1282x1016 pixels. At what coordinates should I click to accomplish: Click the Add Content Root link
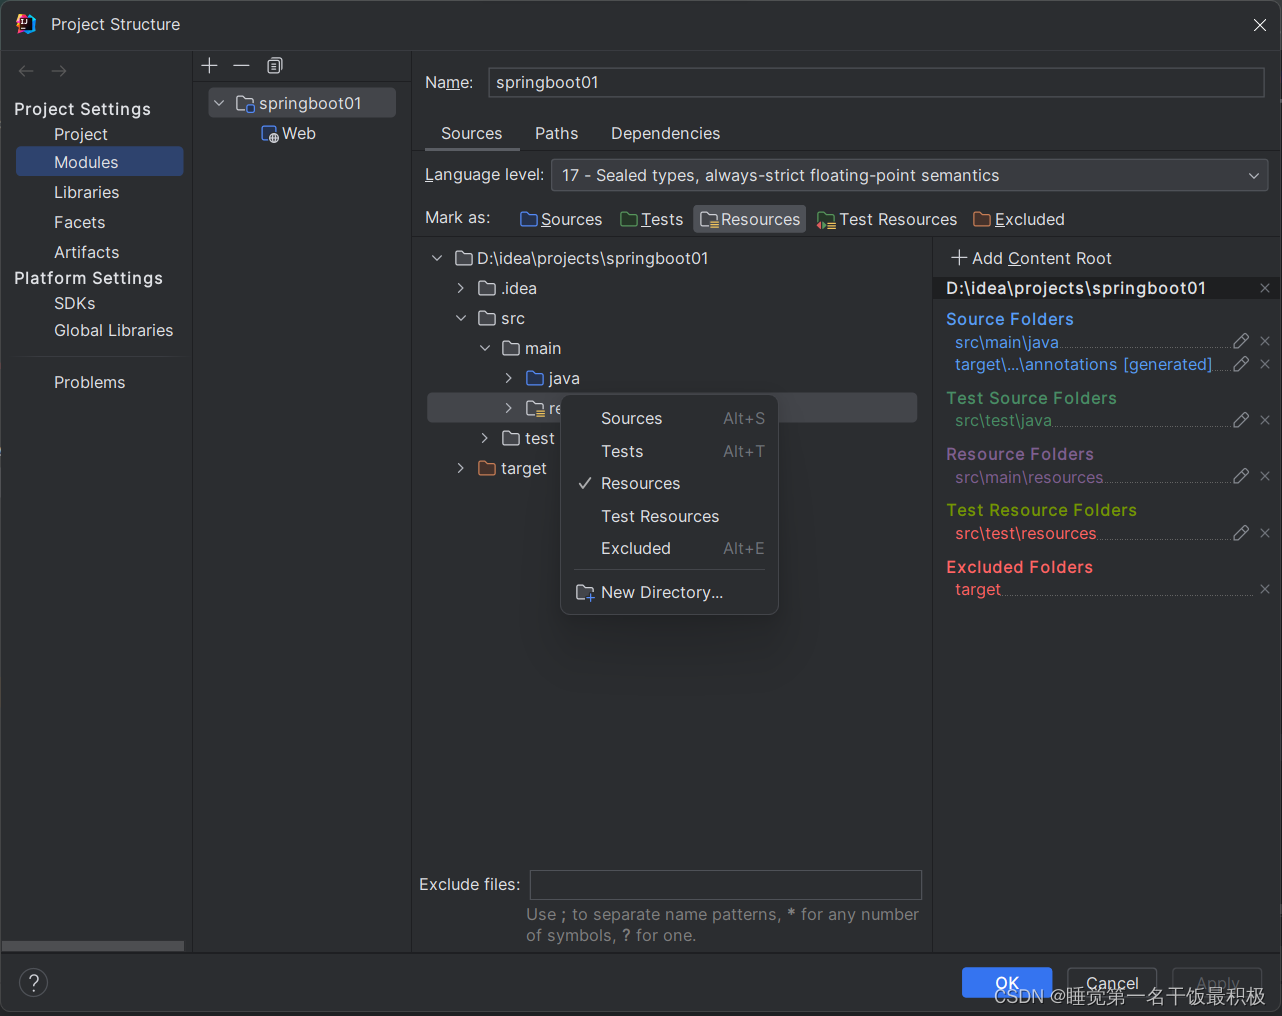click(1031, 258)
